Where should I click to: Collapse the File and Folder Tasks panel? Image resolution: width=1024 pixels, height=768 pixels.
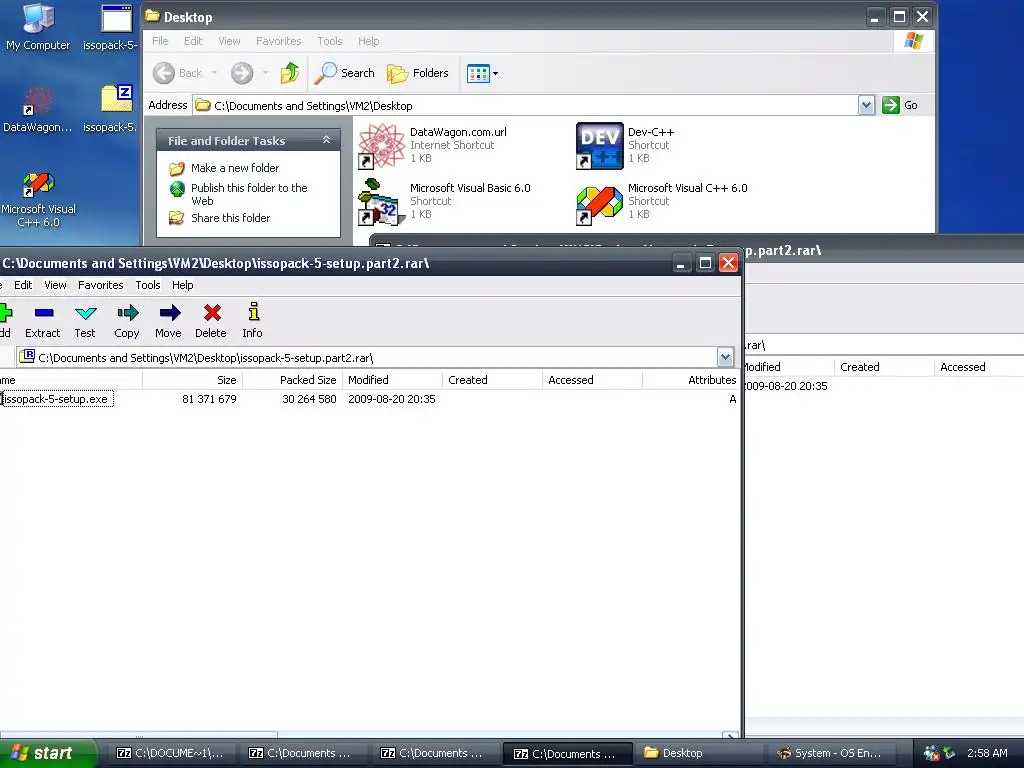pos(326,140)
